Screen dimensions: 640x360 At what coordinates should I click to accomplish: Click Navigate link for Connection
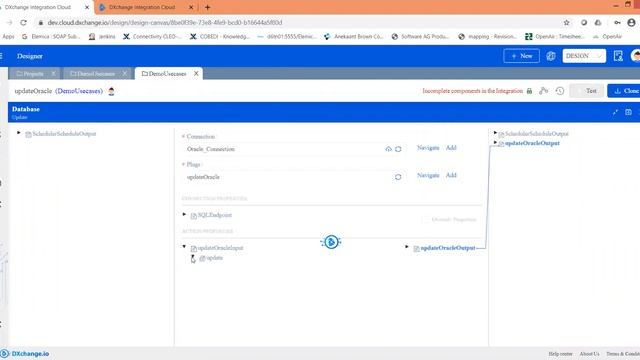[428, 148]
